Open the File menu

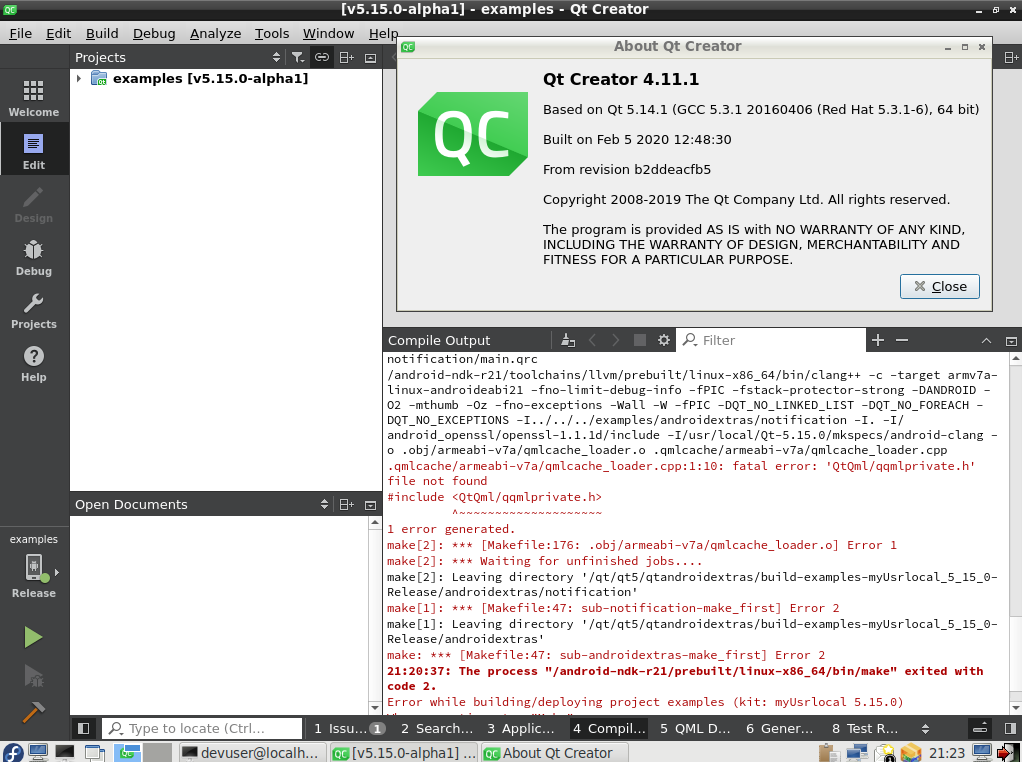click(20, 33)
